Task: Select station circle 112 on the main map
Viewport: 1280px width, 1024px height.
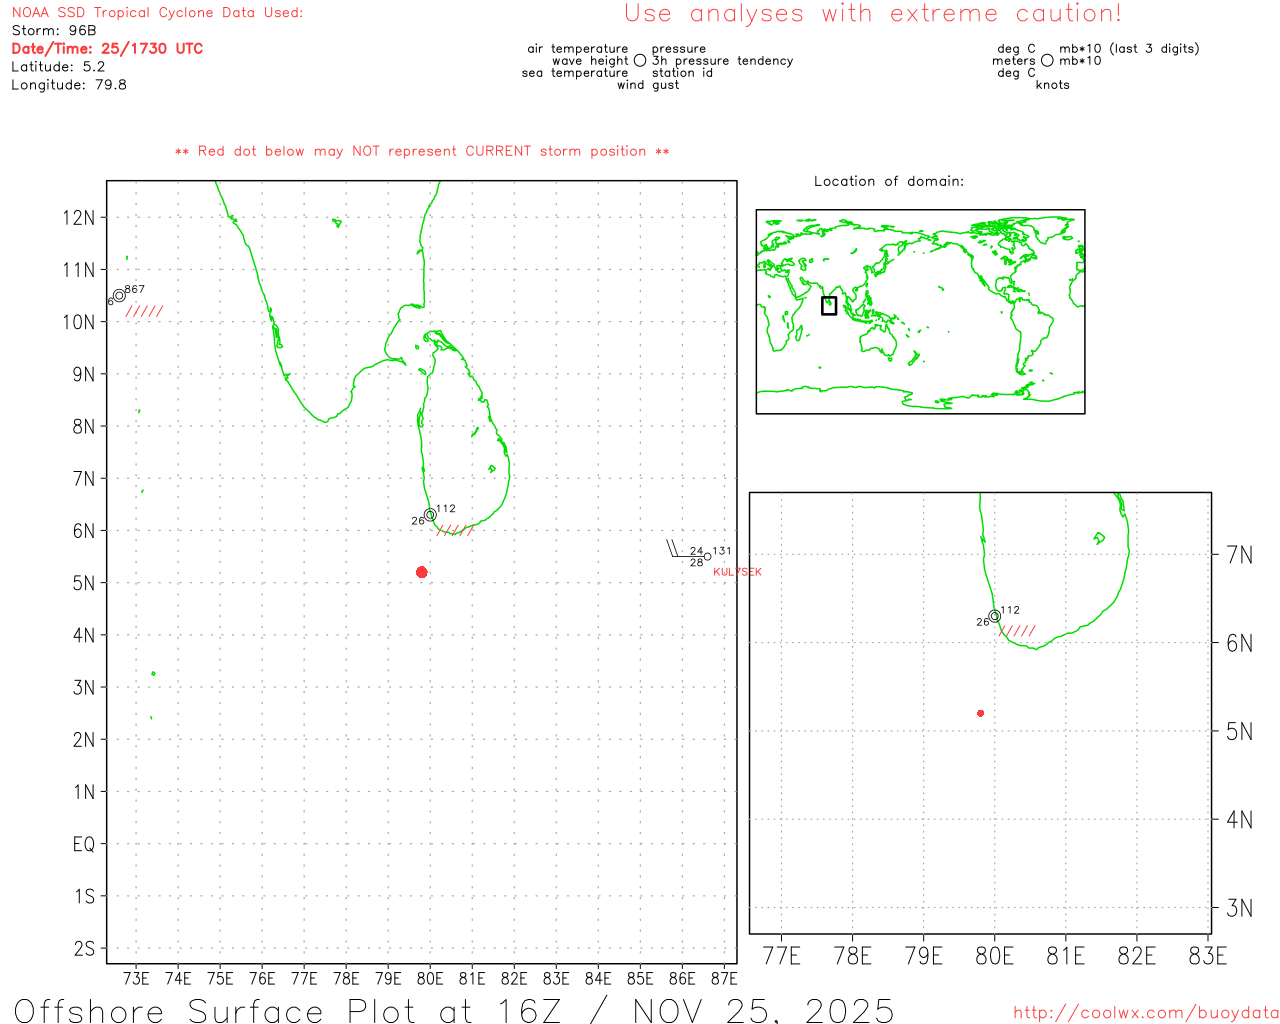Action: 430,515
